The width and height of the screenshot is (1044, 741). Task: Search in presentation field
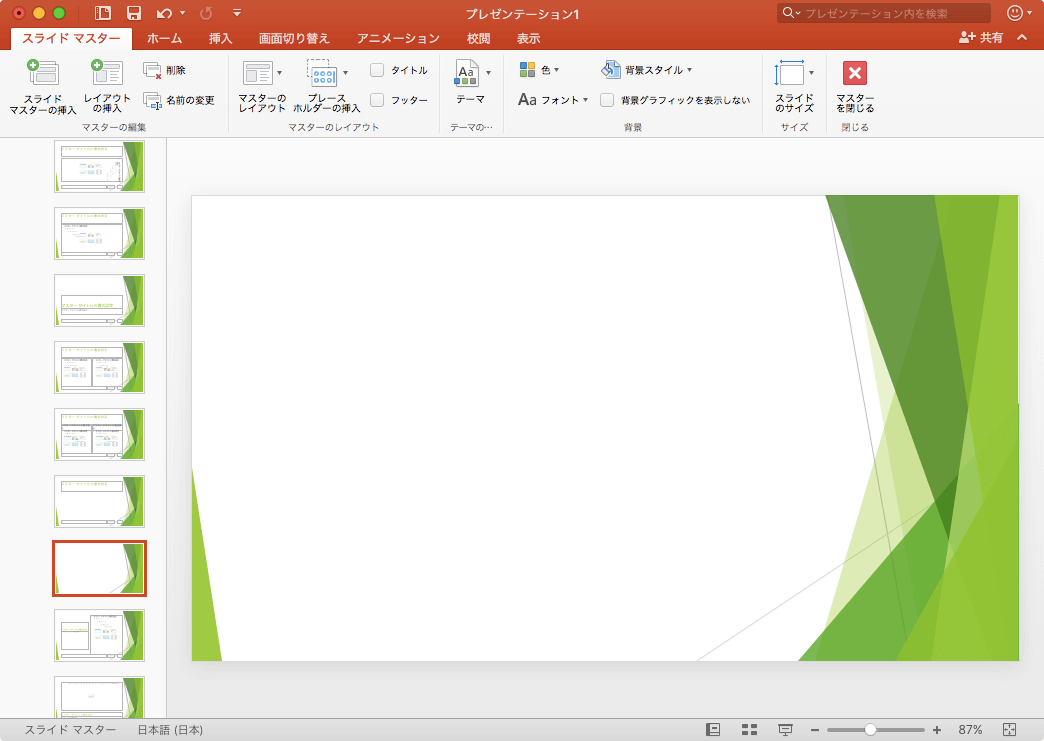click(884, 13)
